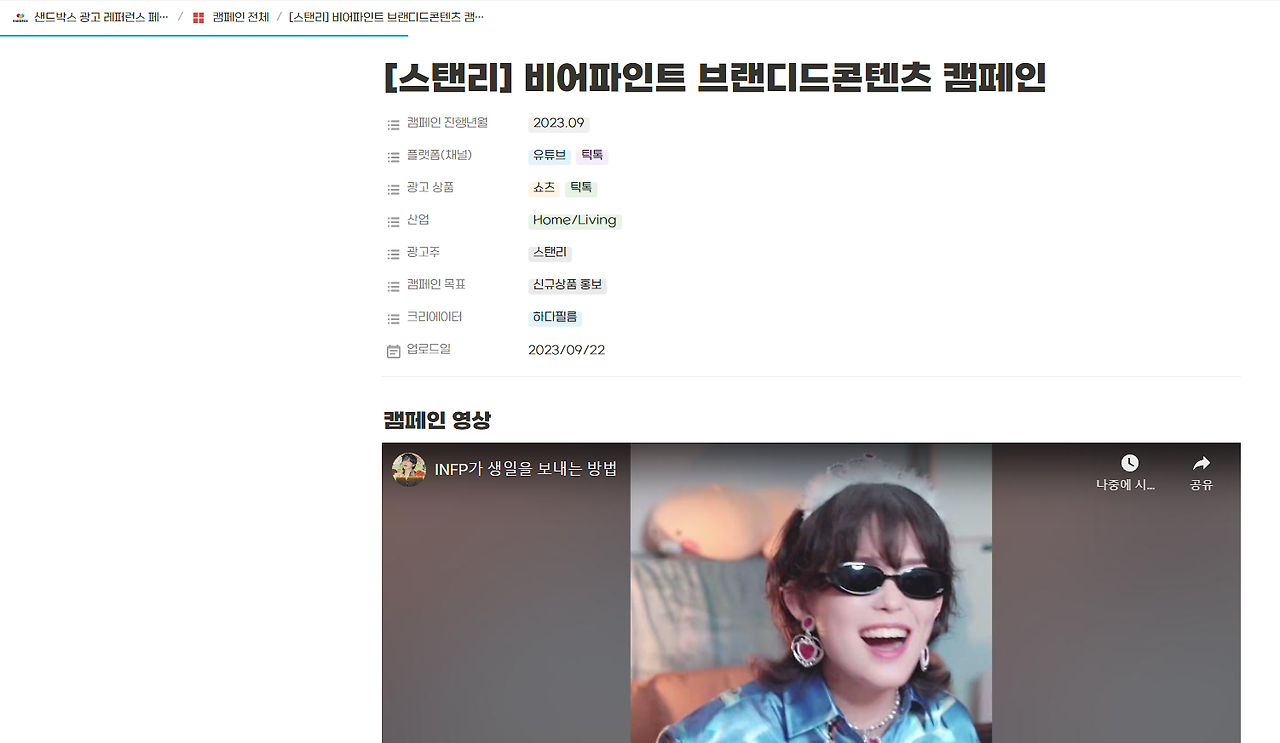Select the Home/Living industry tag
The width and height of the screenshot is (1280, 743).
575,220
